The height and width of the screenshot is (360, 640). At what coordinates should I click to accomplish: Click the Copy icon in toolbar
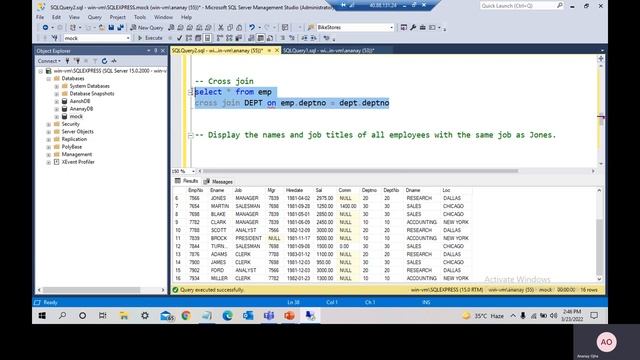[230, 27]
